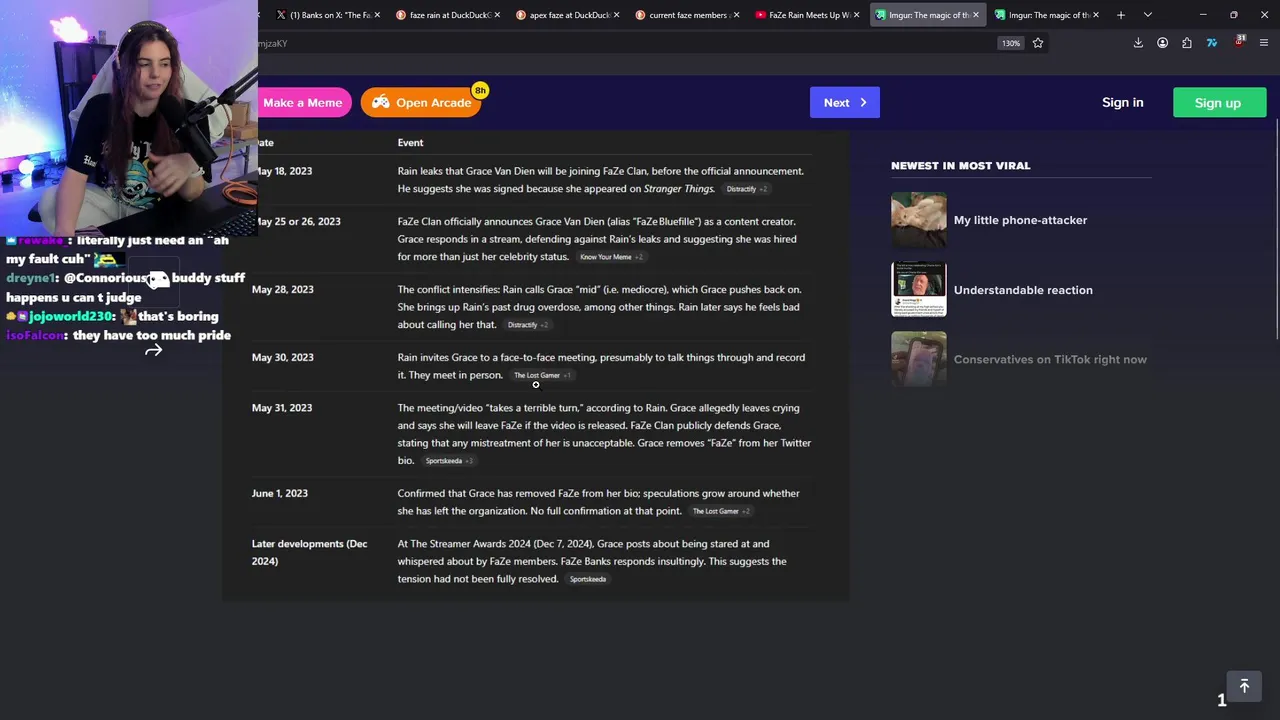1280x720 pixels.
Task: Open Understandable reaction thumbnail
Action: (919, 290)
